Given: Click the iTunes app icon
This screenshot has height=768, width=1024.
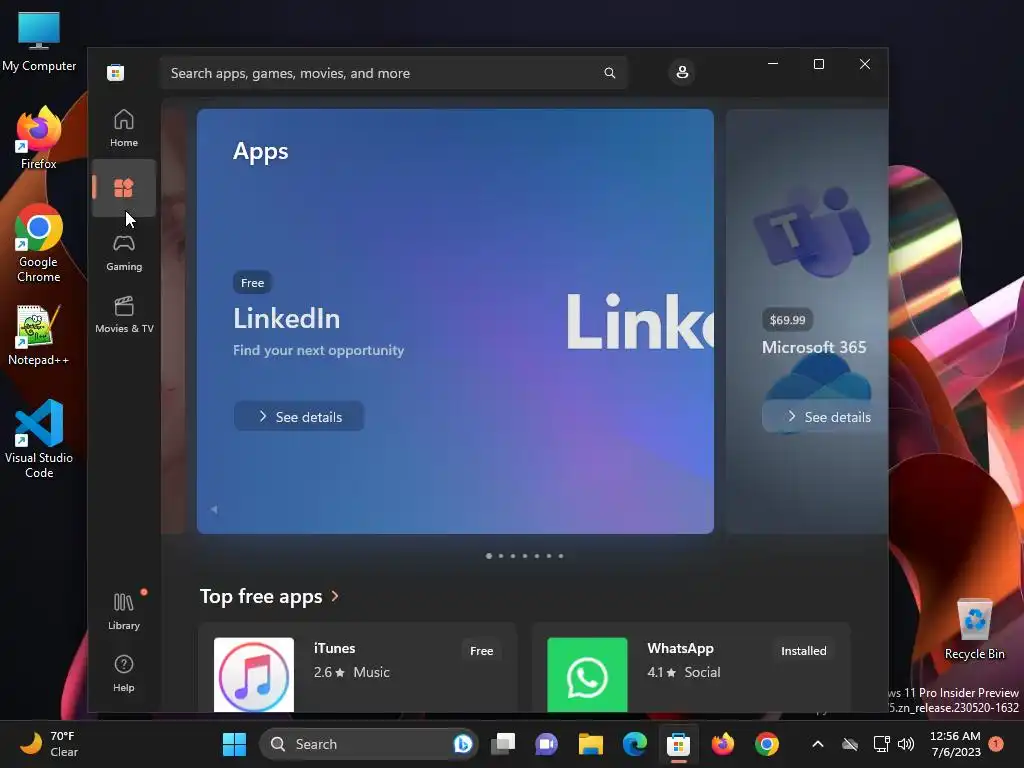Looking at the screenshot, I should click(x=254, y=675).
